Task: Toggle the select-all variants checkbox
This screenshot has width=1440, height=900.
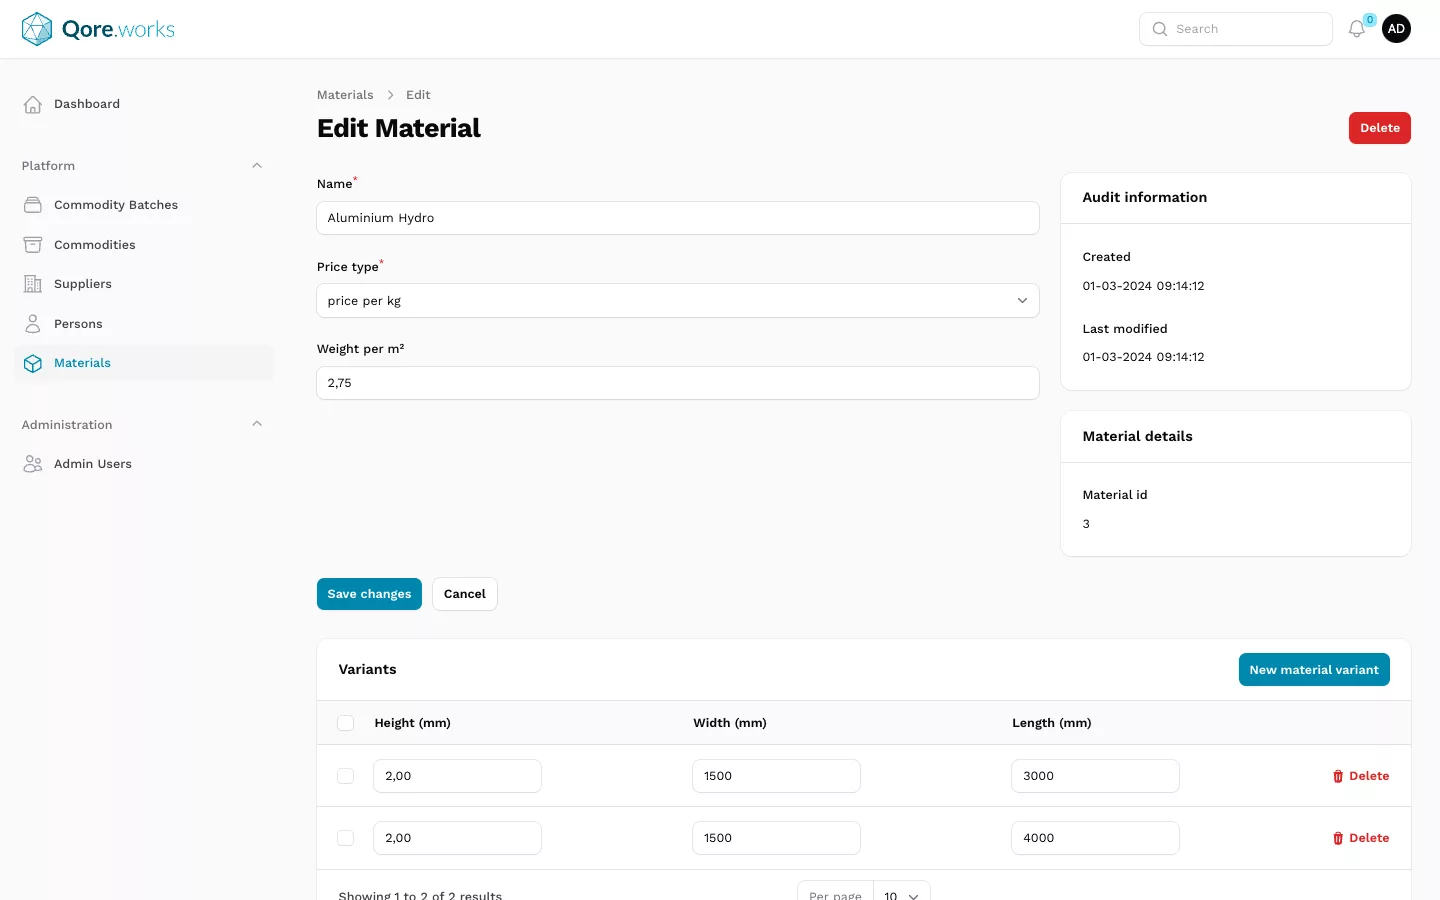Action: point(346,723)
